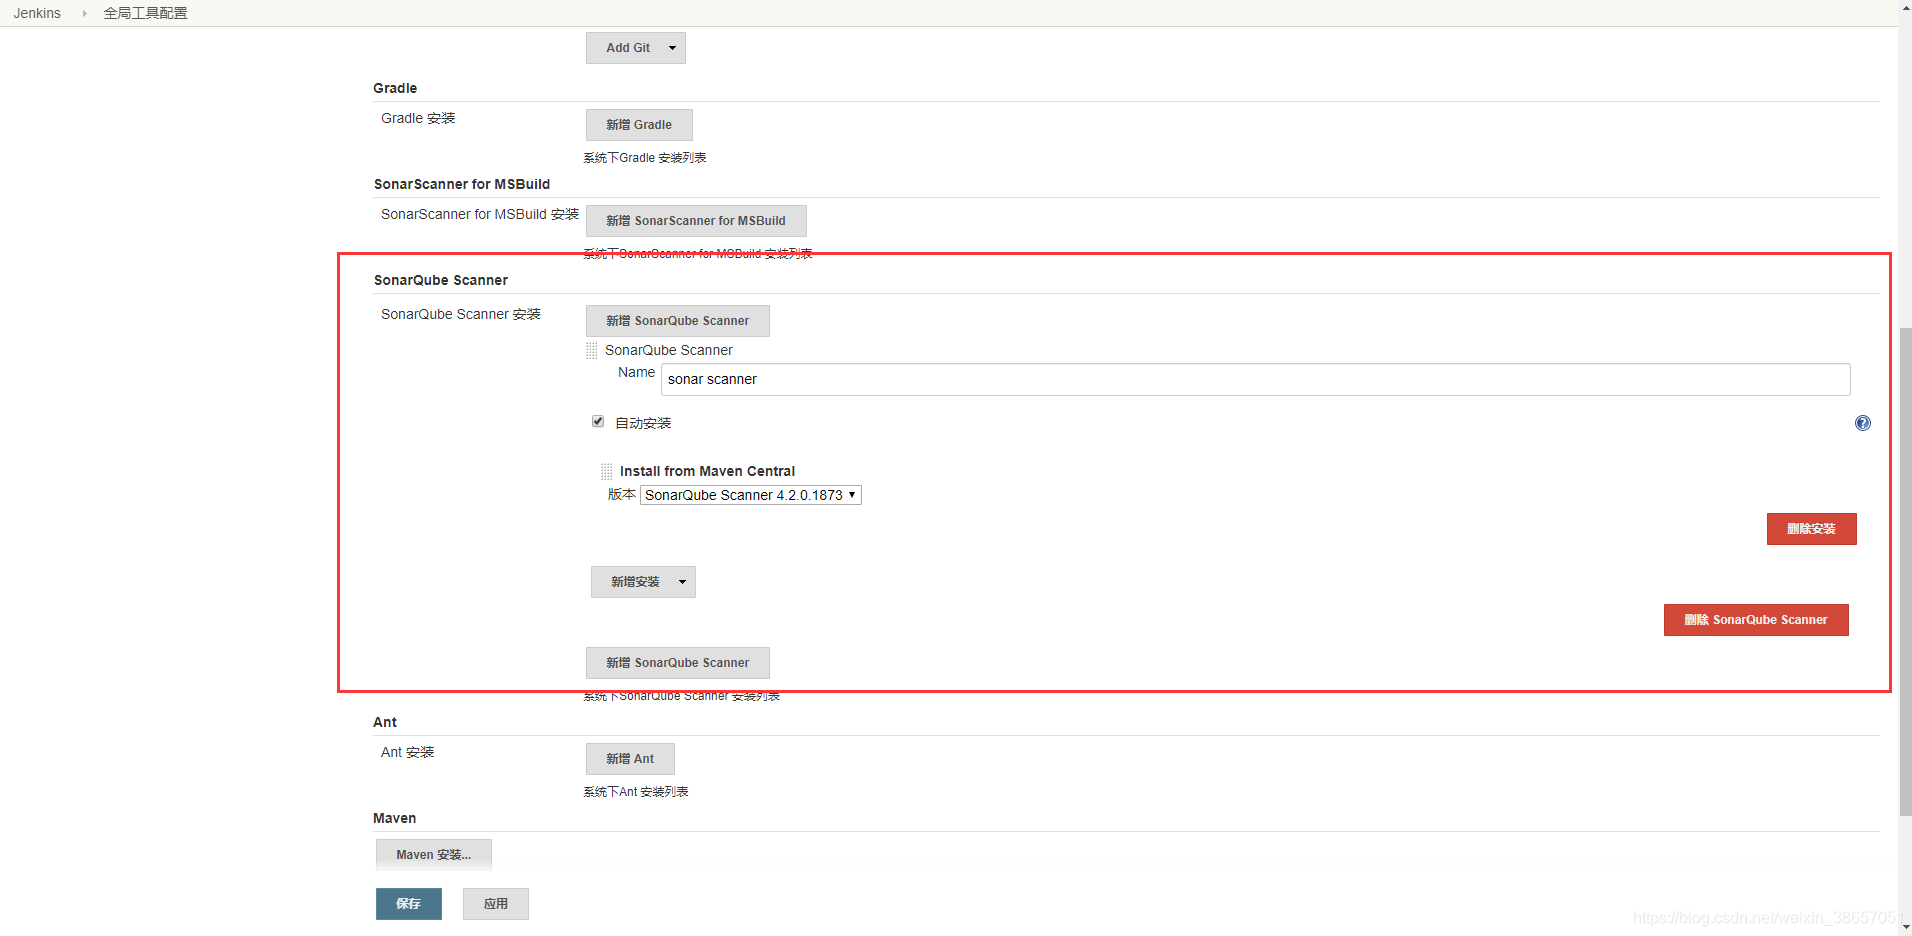Screen dimensions: 1912x936
Task: Grab the drag handle beside Install from Maven Central
Action: [x=607, y=471]
